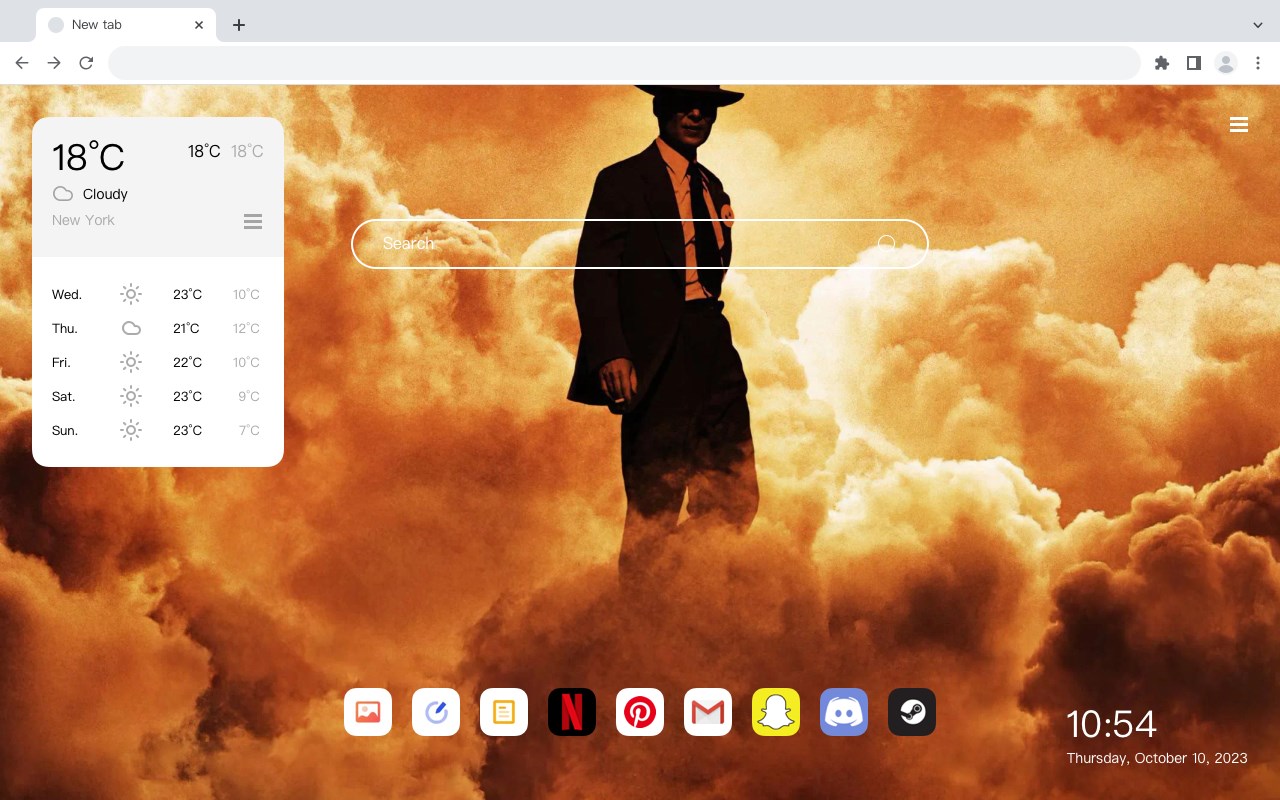Viewport: 1280px width, 800px height.
Task: Click the Sat. forecast day label
Action: pyautogui.click(x=64, y=396)
